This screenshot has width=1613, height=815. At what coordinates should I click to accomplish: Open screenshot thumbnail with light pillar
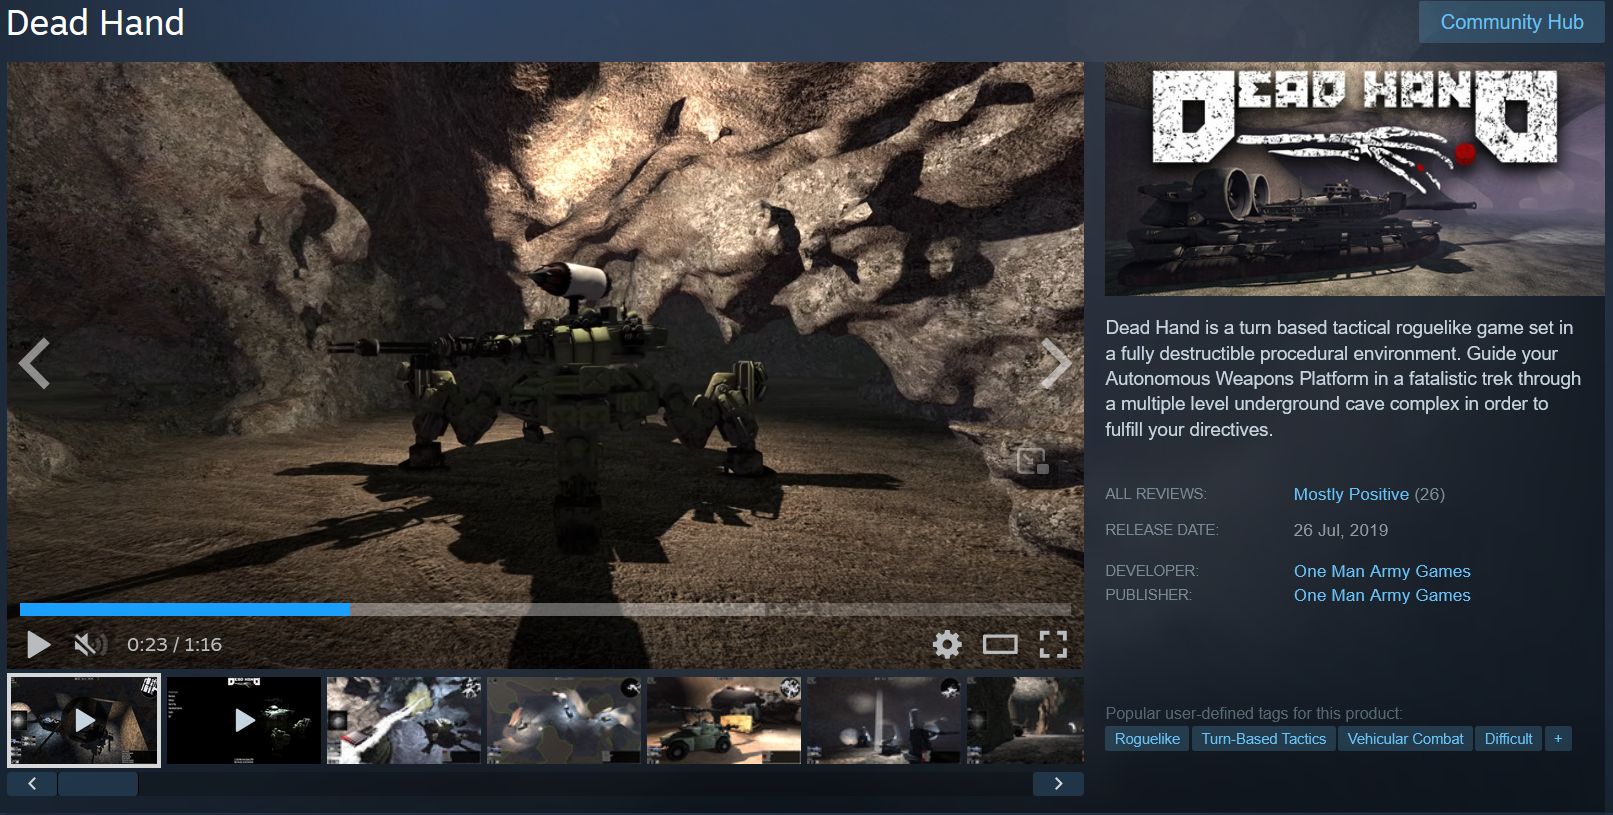884,720
